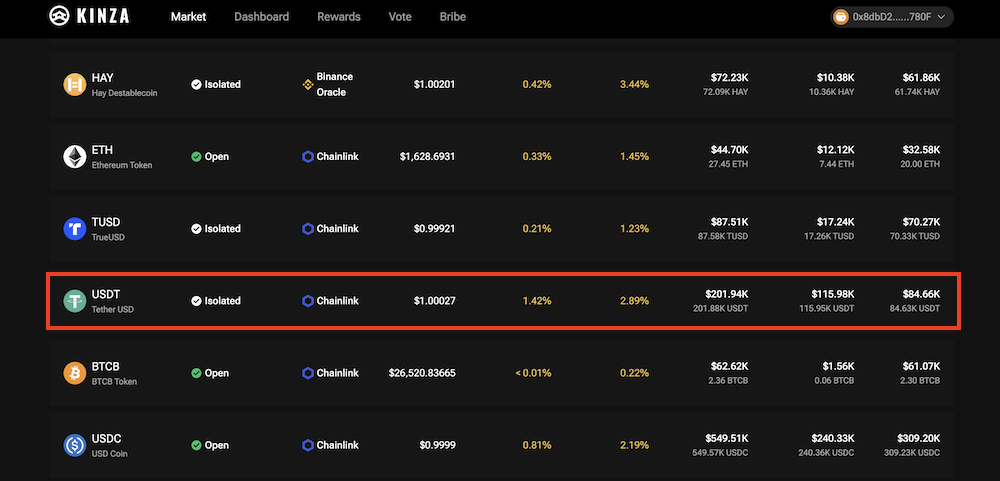Open the Vote tab
1000x481 pixels.
(x=400, y=17)
